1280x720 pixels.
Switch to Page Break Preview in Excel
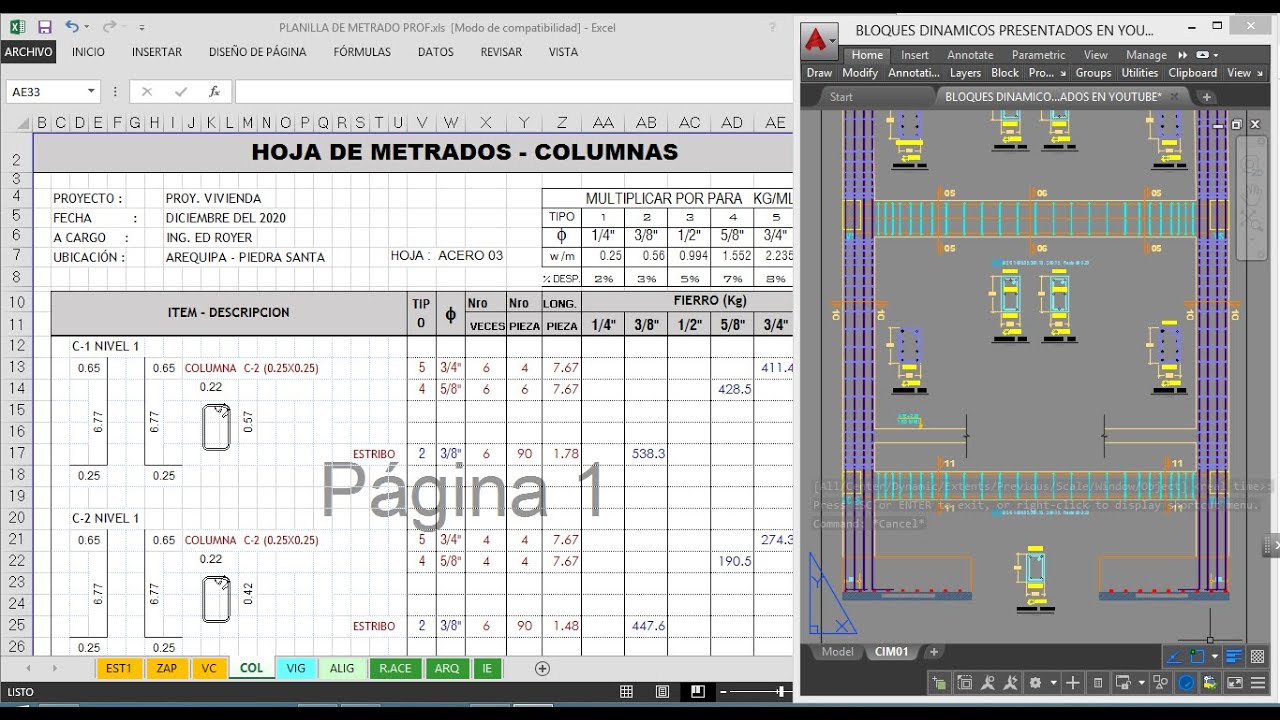pos(697,691)
